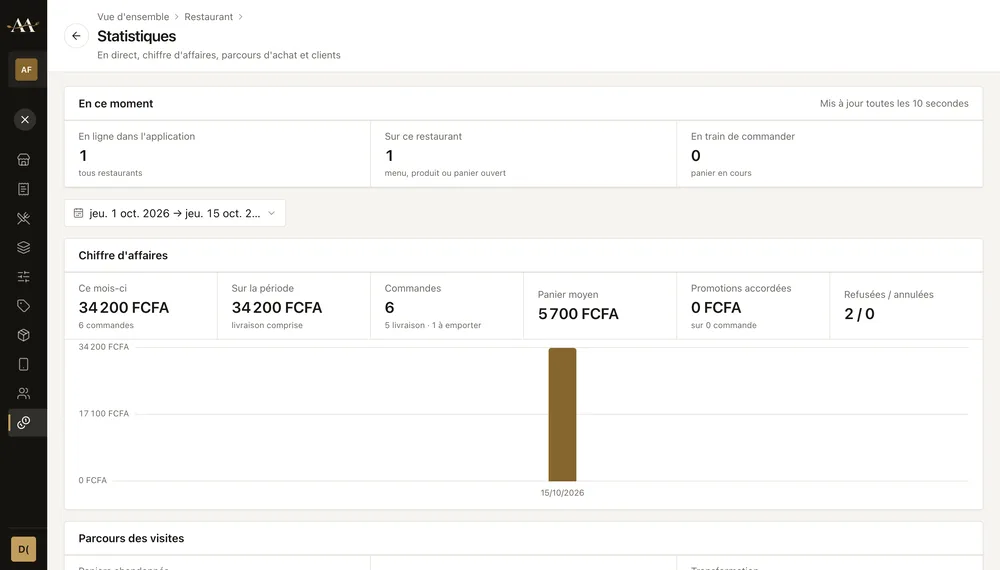
Task: Open the D( user avatar at bottom
Action: coord(24,549)
